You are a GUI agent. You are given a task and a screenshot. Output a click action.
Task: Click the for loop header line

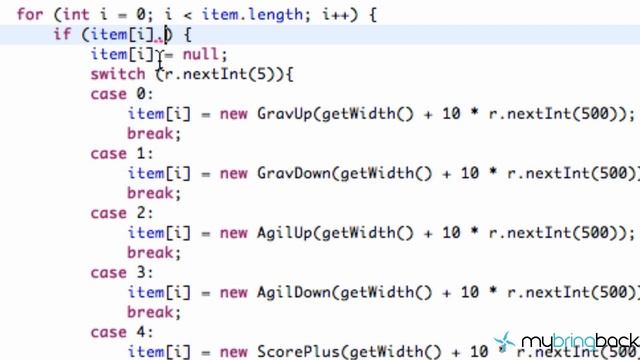[197, 15]
